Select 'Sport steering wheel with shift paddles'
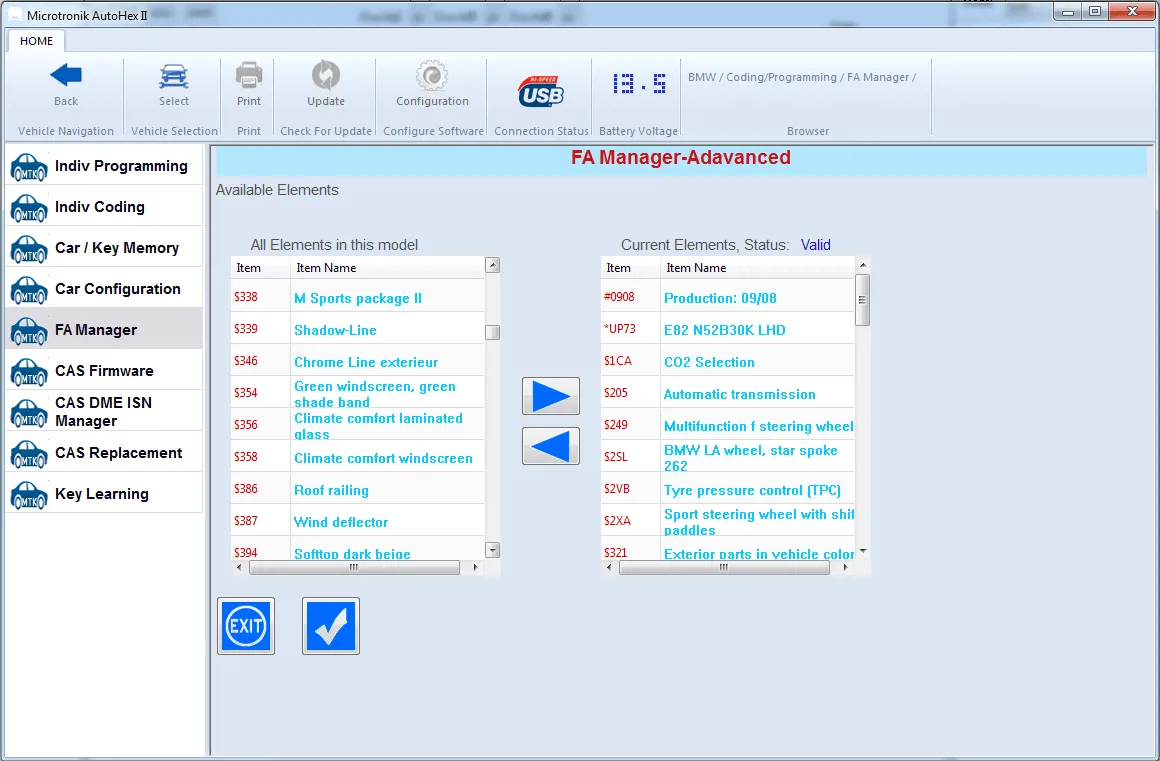Viewport: 1160px width, 761px height. click(x=728, y=521)
